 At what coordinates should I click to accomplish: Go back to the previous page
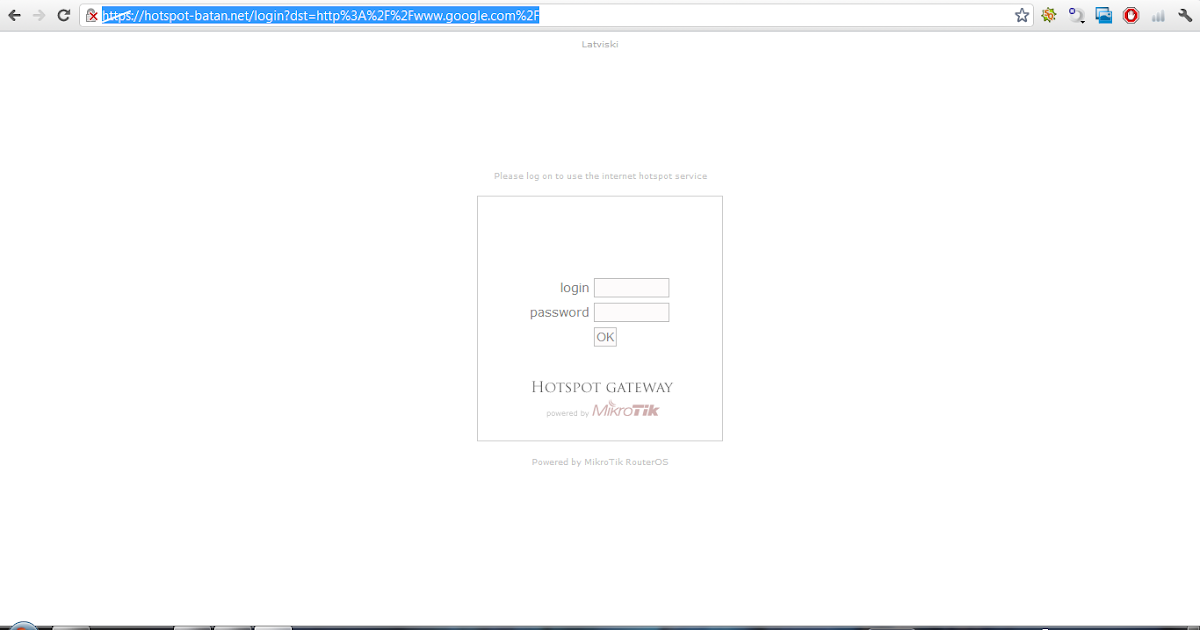click(x=14, y=15)
